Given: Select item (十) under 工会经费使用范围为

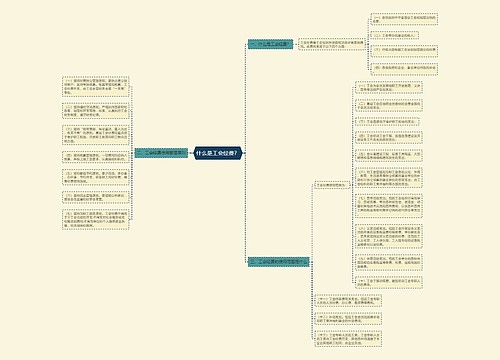Looking at the screenshot, I should (389, 283).
